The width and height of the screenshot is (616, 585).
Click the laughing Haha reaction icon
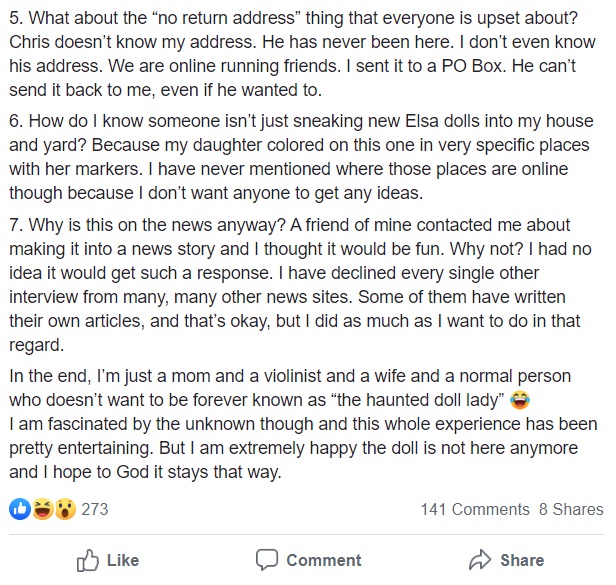pyautogui.click(x=43, y=509)
